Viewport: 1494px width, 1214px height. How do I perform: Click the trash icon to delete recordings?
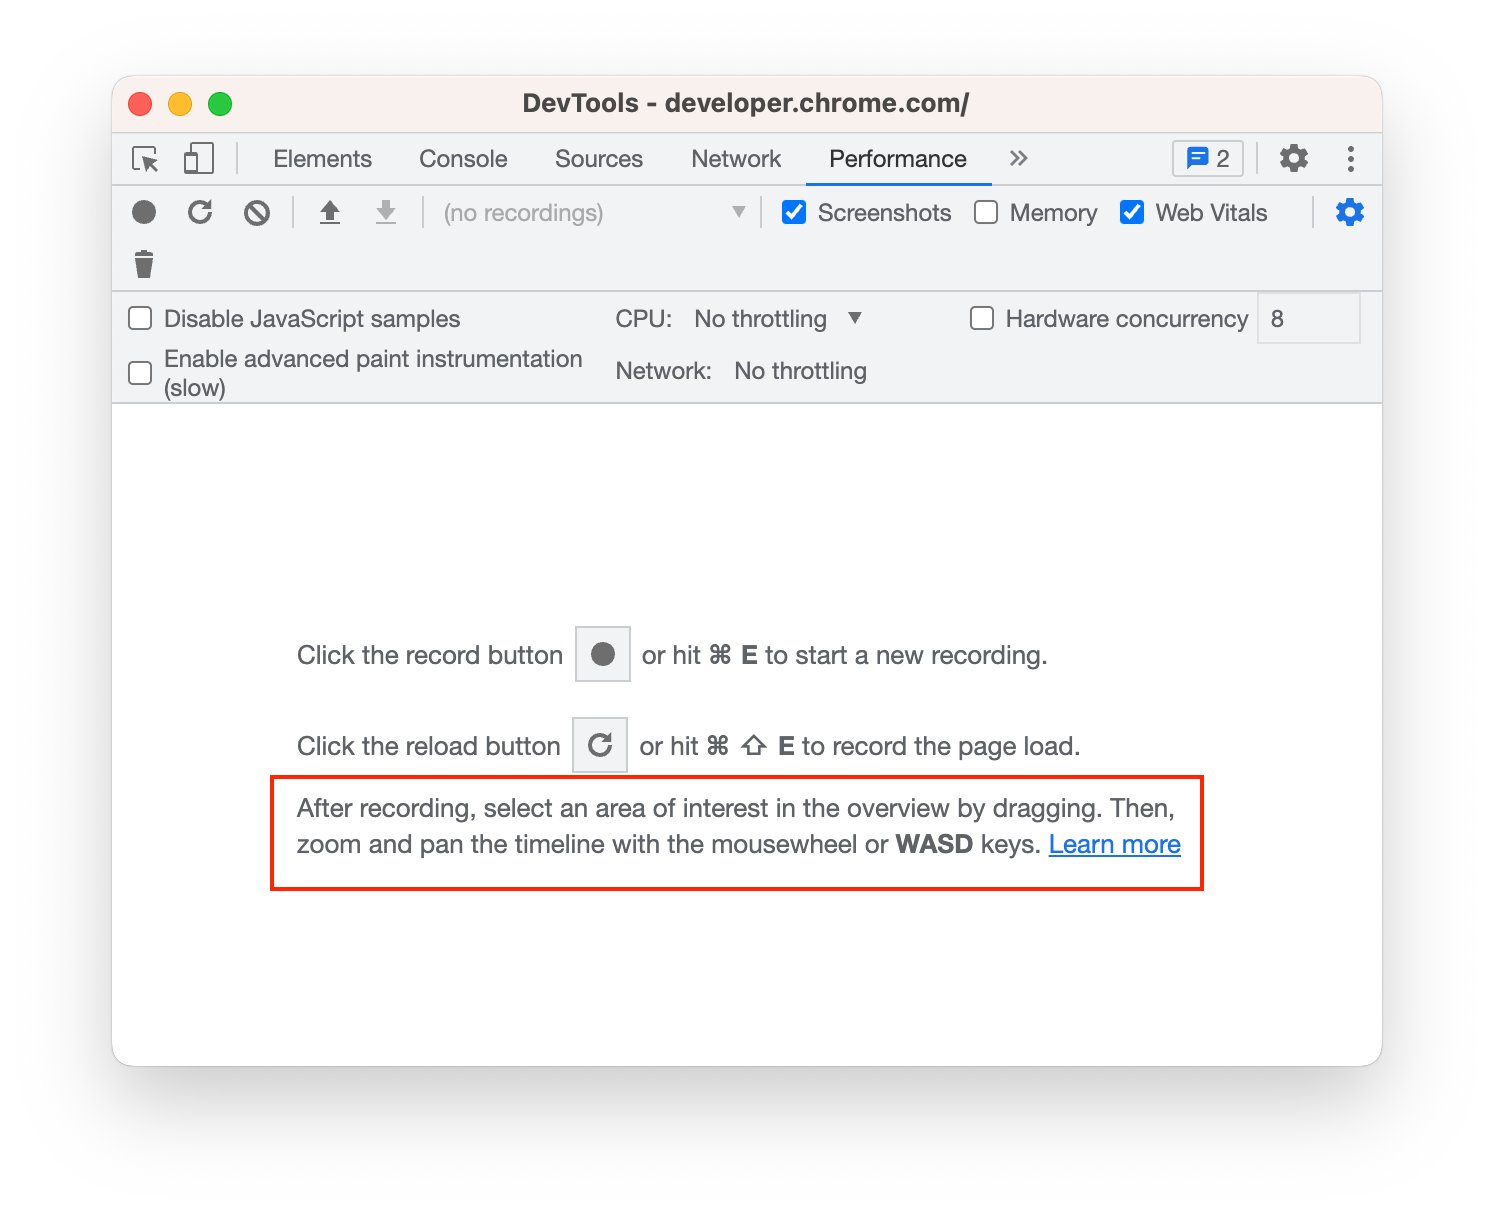pyautogui.click(x=144, y=263)
